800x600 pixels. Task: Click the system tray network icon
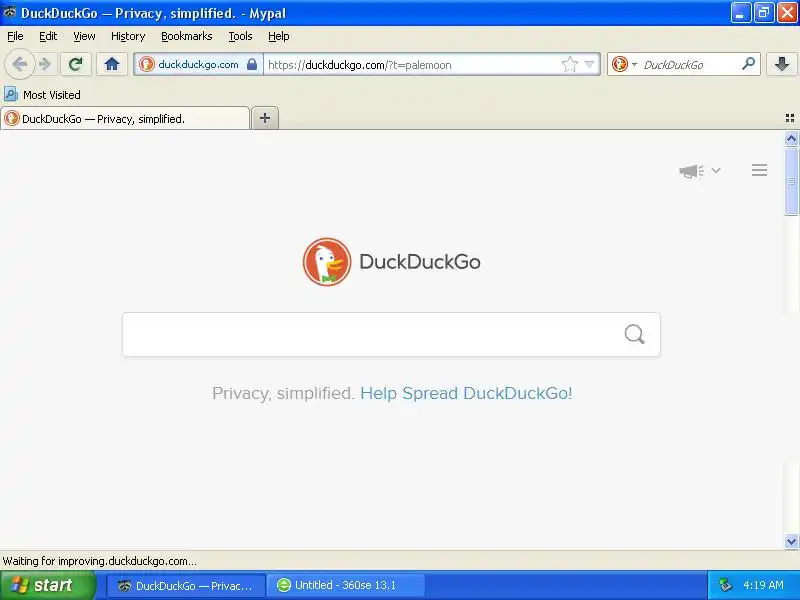pyautogui.click(x=725, y=585)
